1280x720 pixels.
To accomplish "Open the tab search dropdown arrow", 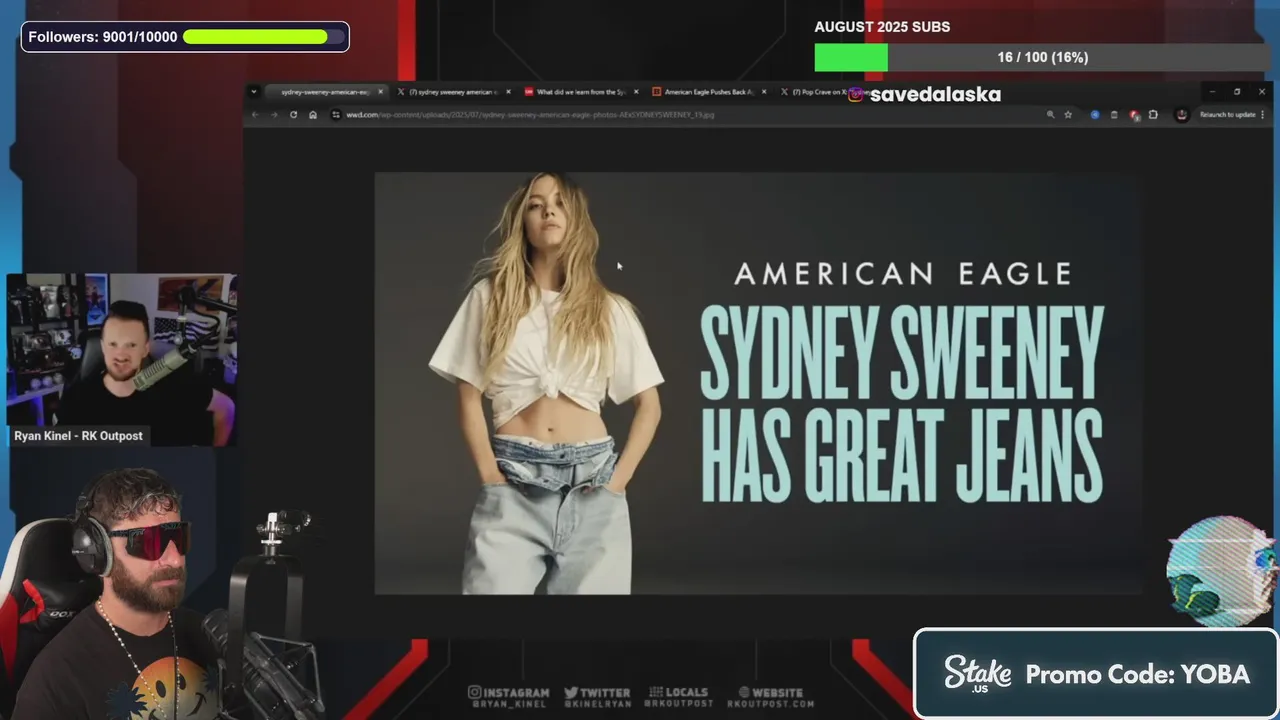I will click(254, 92).
